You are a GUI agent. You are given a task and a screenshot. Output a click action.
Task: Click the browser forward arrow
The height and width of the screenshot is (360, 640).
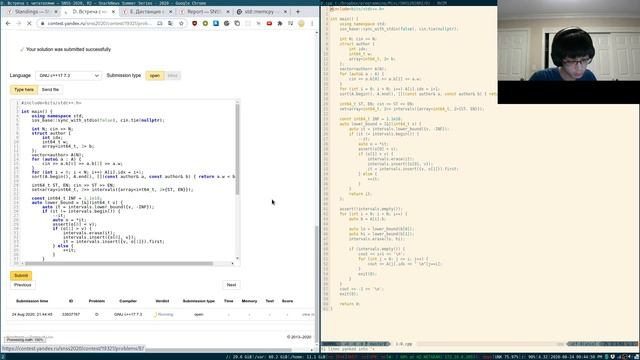click(18, 24)
